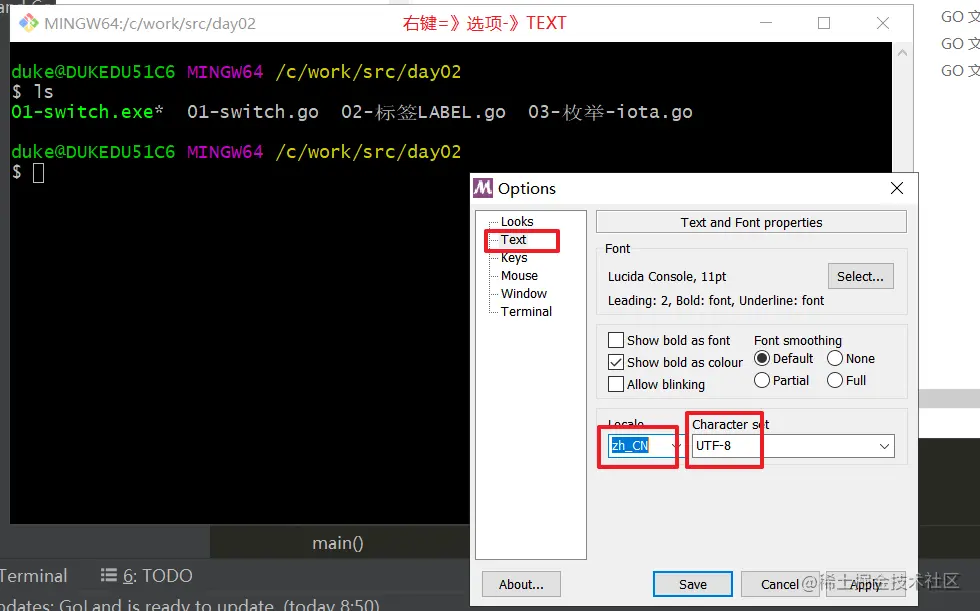980x611 pixels.
Task: Expand the Character set dropdown arrow
Action: click(x=884, y=446)
